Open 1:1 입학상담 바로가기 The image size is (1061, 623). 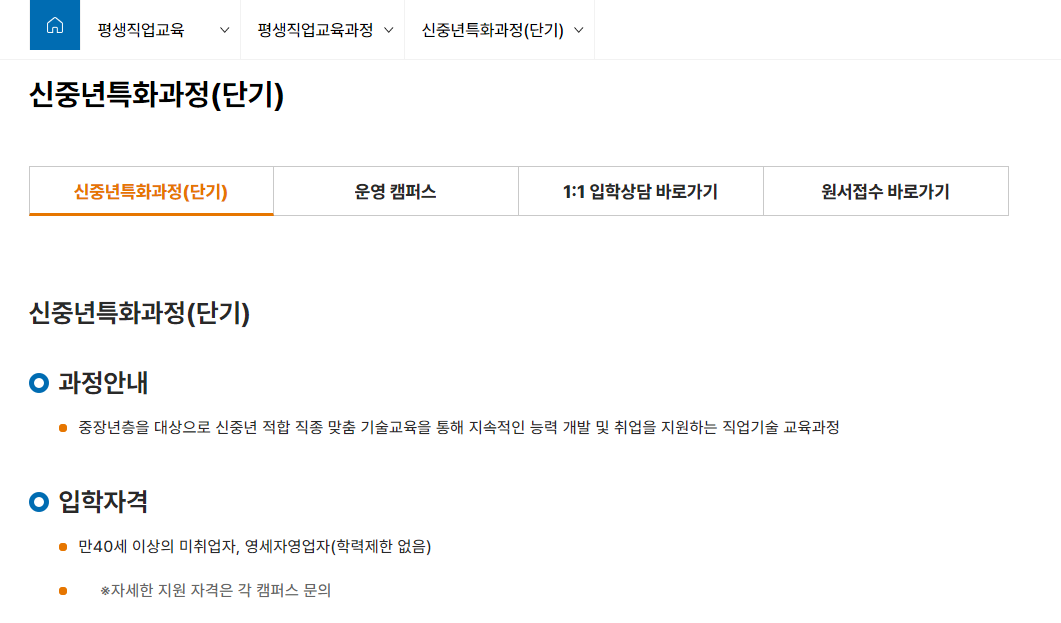[x=640, y=190]
